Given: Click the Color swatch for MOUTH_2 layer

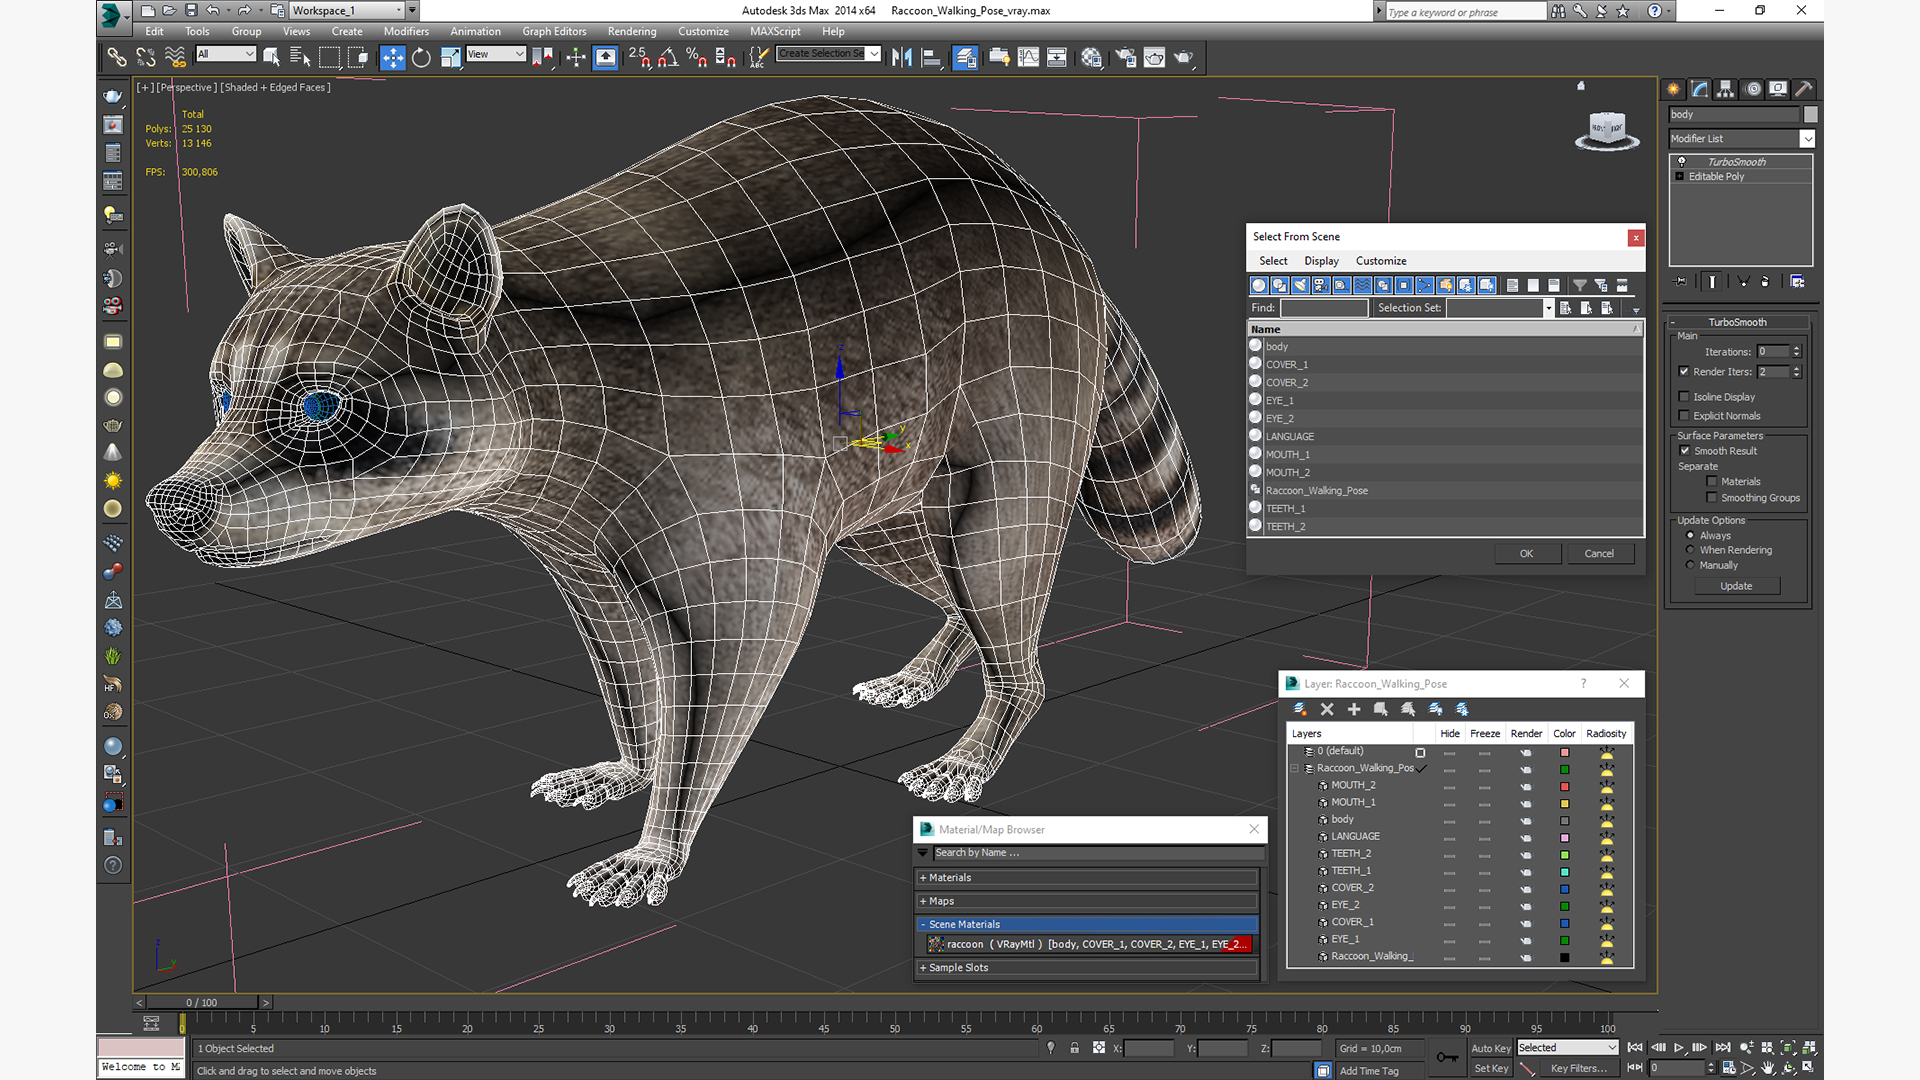Looking at the screenshot, I should tap(1564, 786).
